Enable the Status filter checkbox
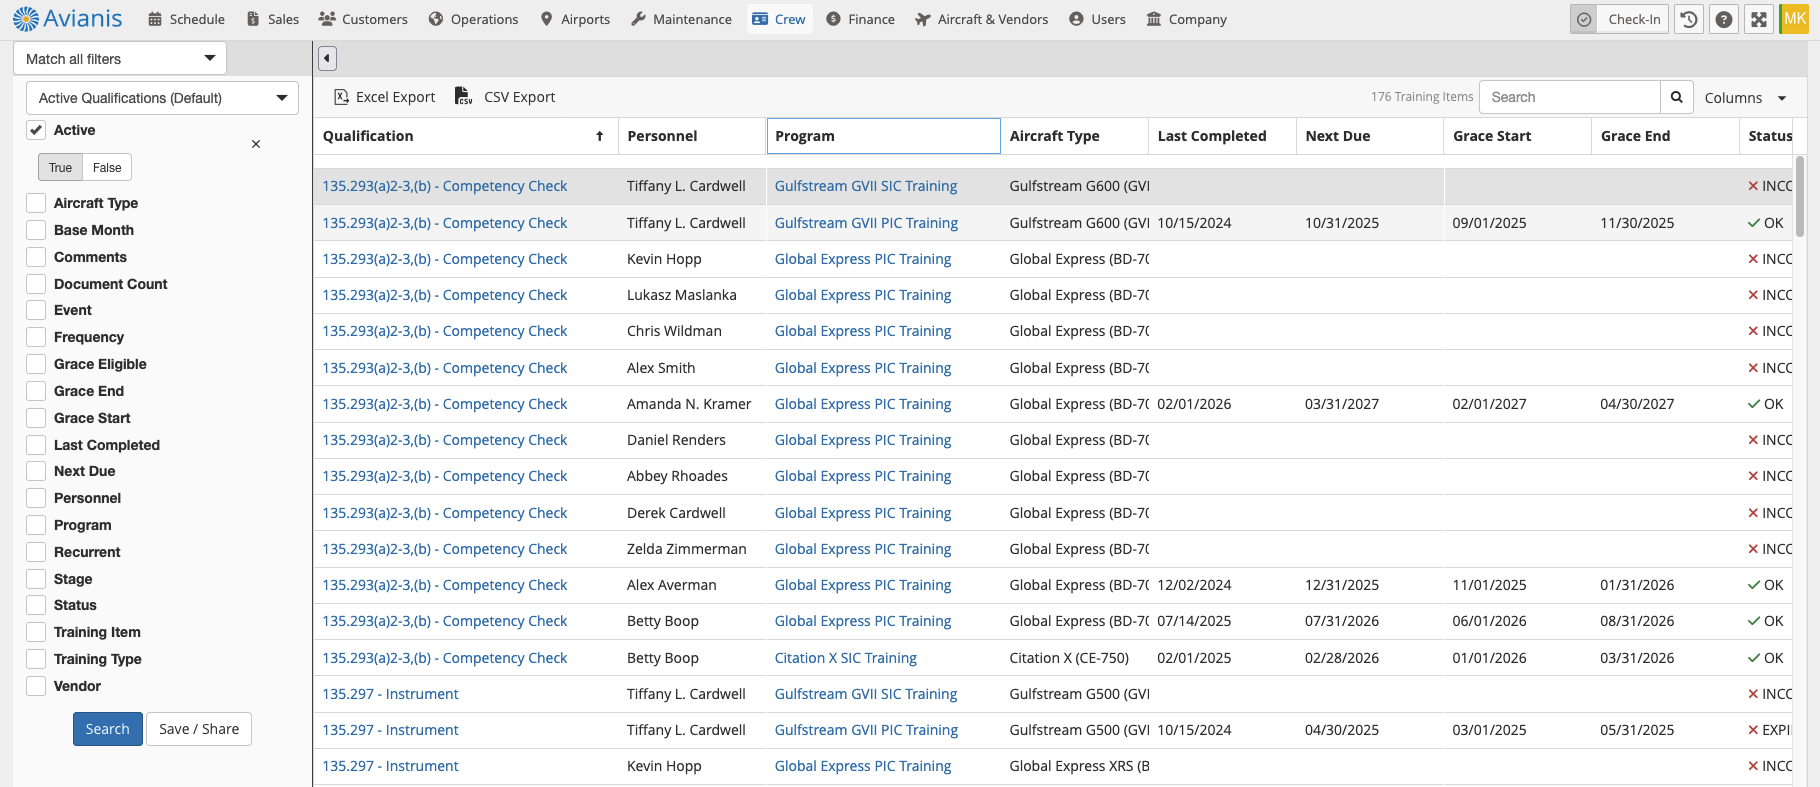This screenshot has height=787, width=1820. 36,605
